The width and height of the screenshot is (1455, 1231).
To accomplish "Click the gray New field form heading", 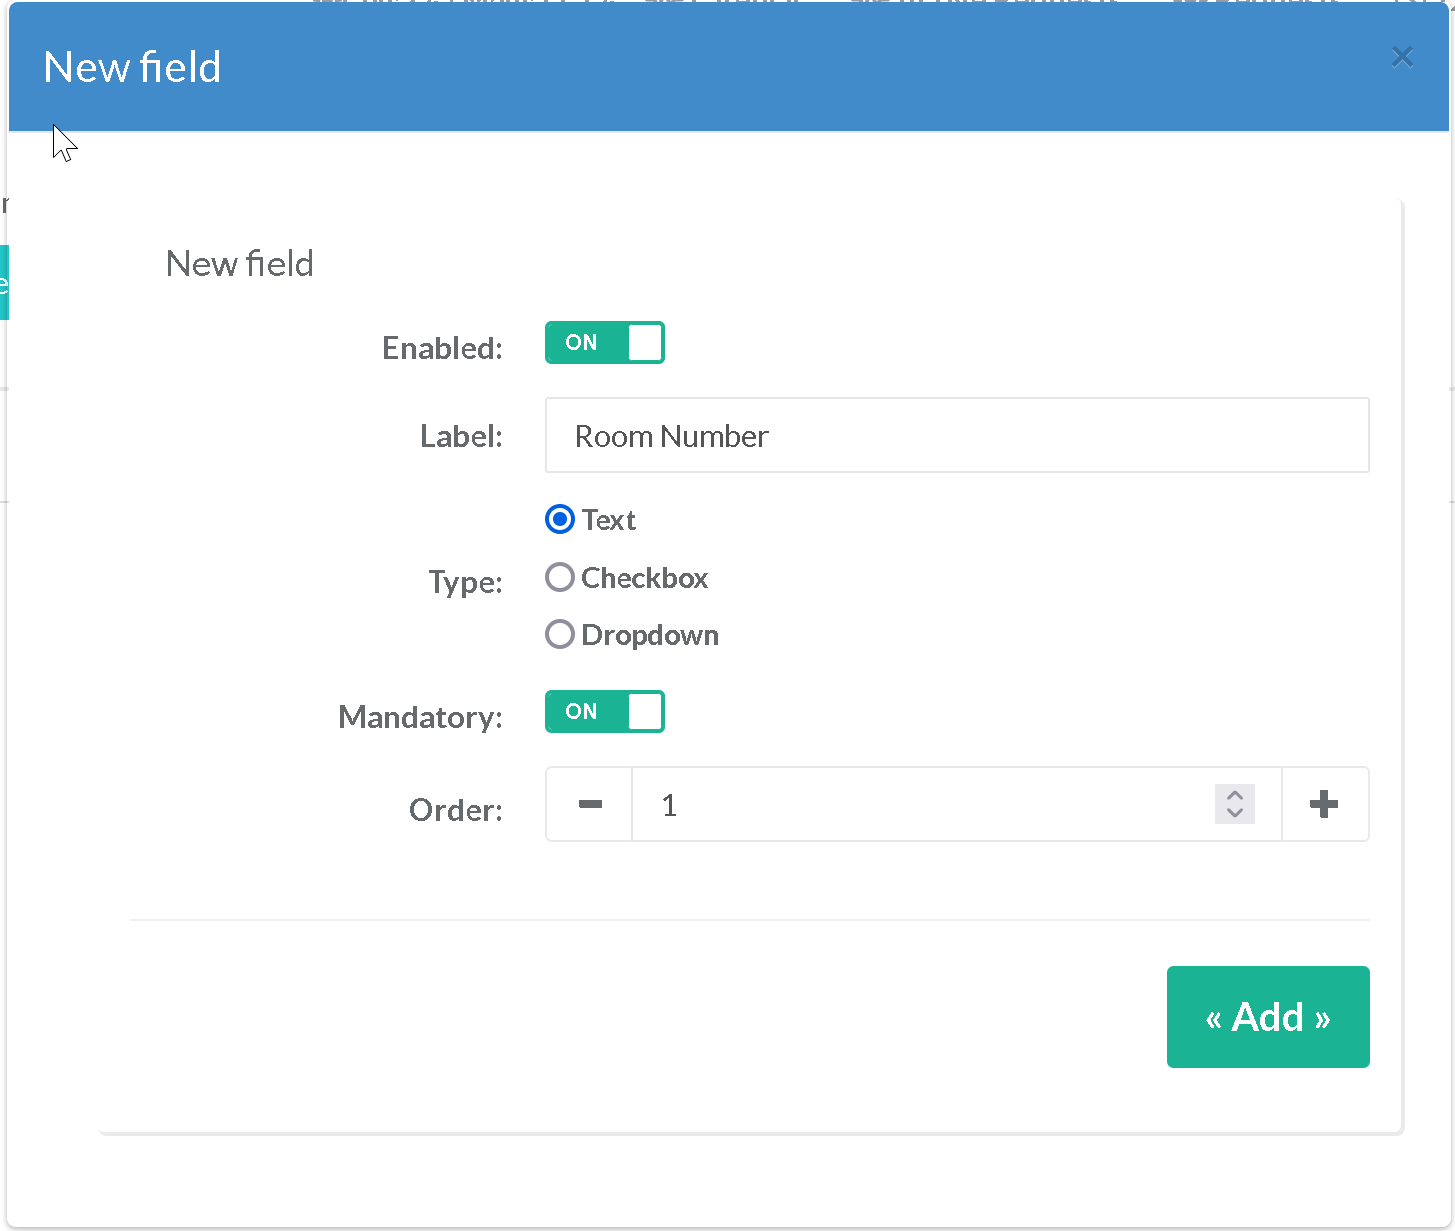I will pyautogui.click(x=239, y=264).
